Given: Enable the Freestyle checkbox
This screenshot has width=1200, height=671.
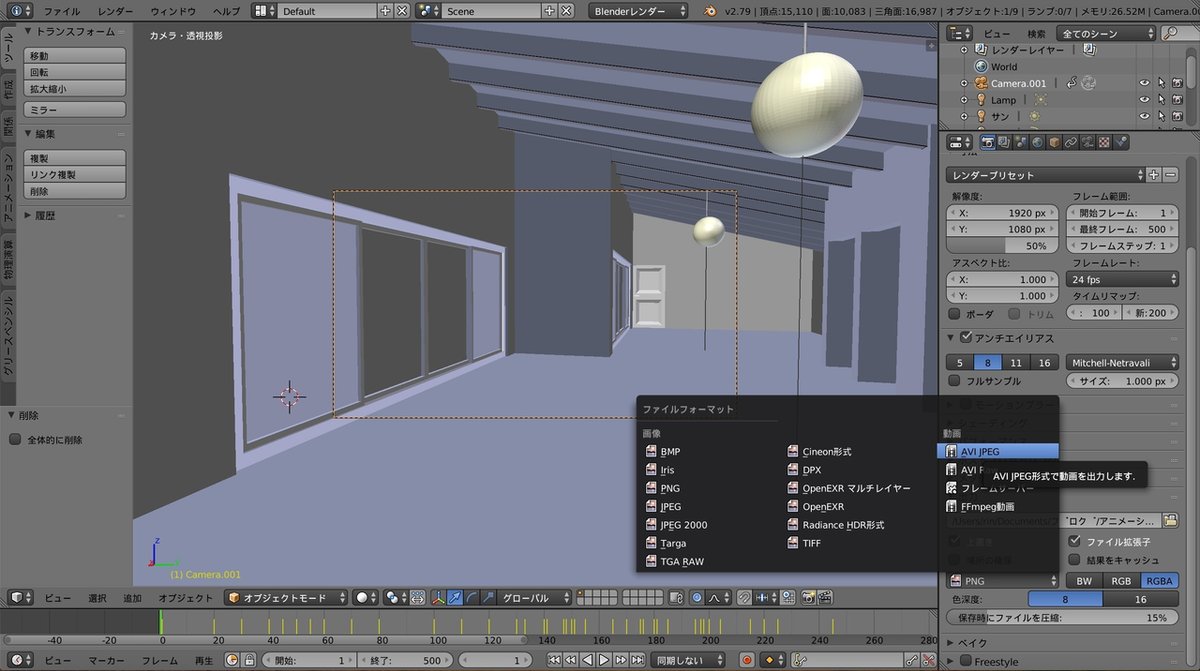Looking at the screenshot, I should coord(966,661).
